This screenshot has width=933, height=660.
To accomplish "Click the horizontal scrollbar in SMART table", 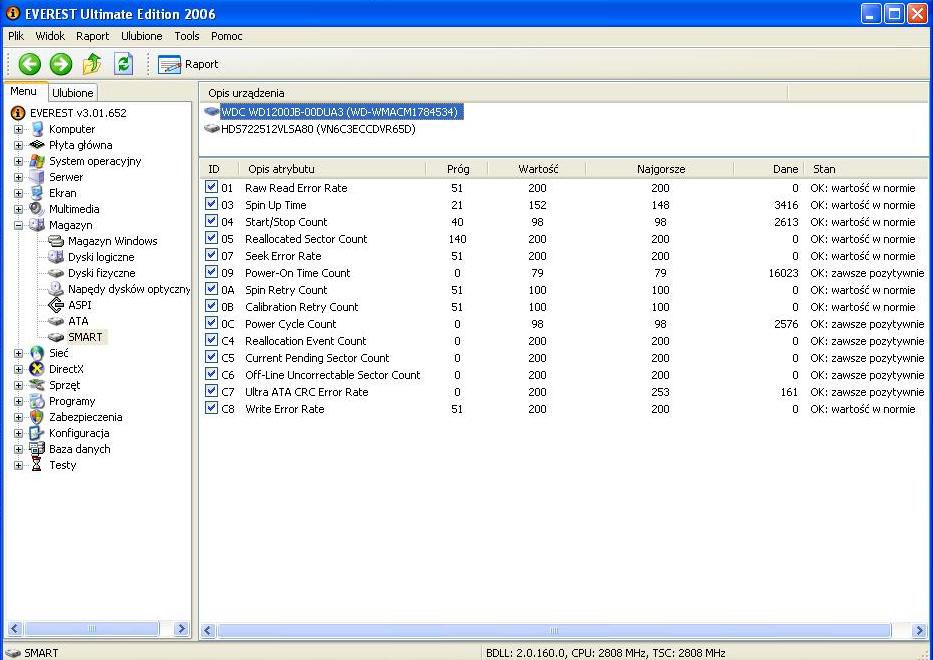I will click(x=553, y=631).
